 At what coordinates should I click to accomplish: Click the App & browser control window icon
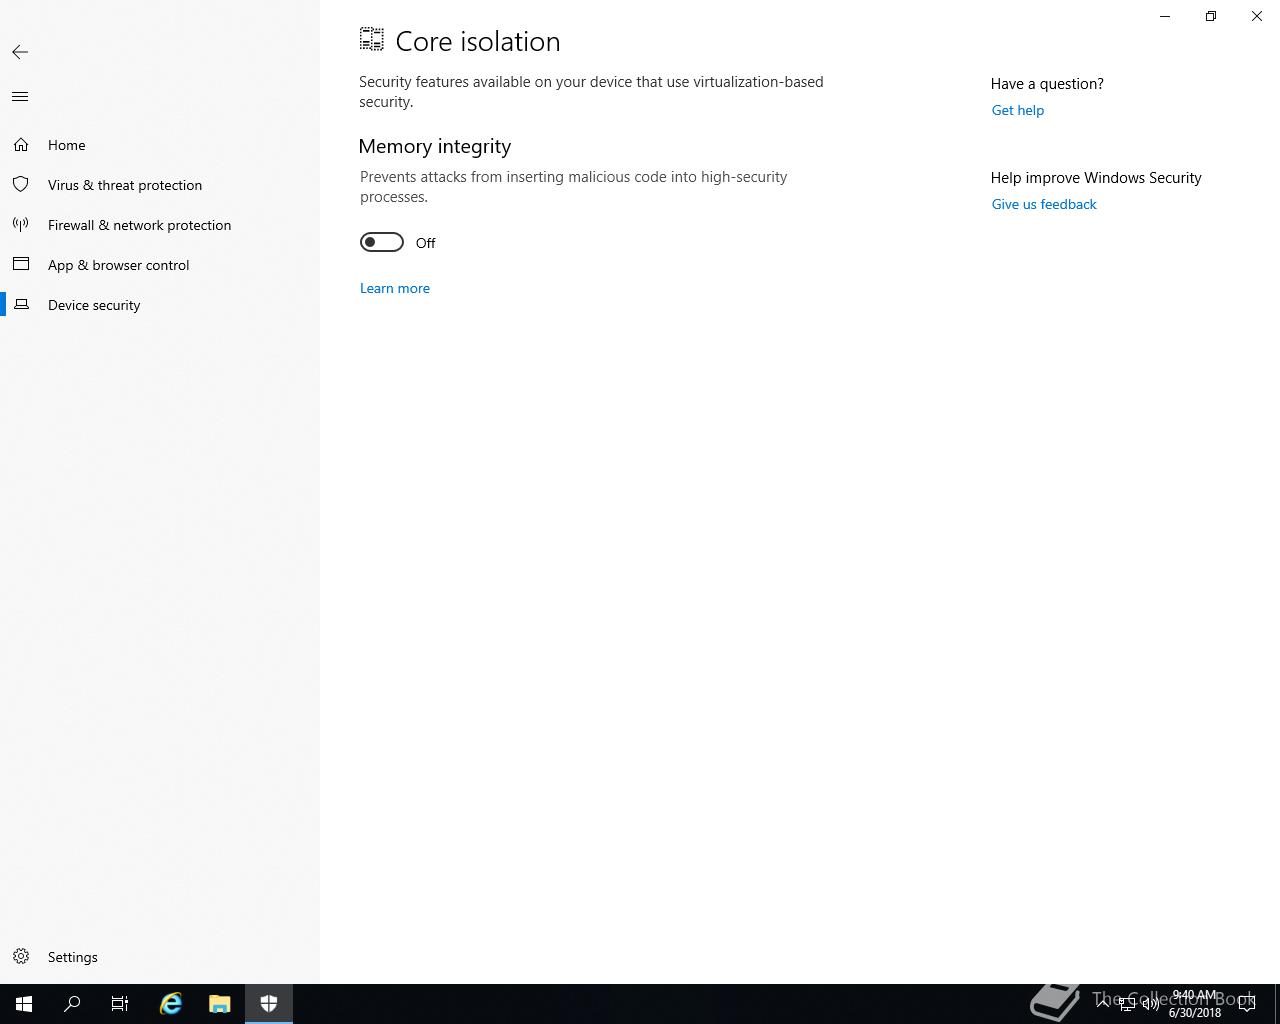[21, 265]
